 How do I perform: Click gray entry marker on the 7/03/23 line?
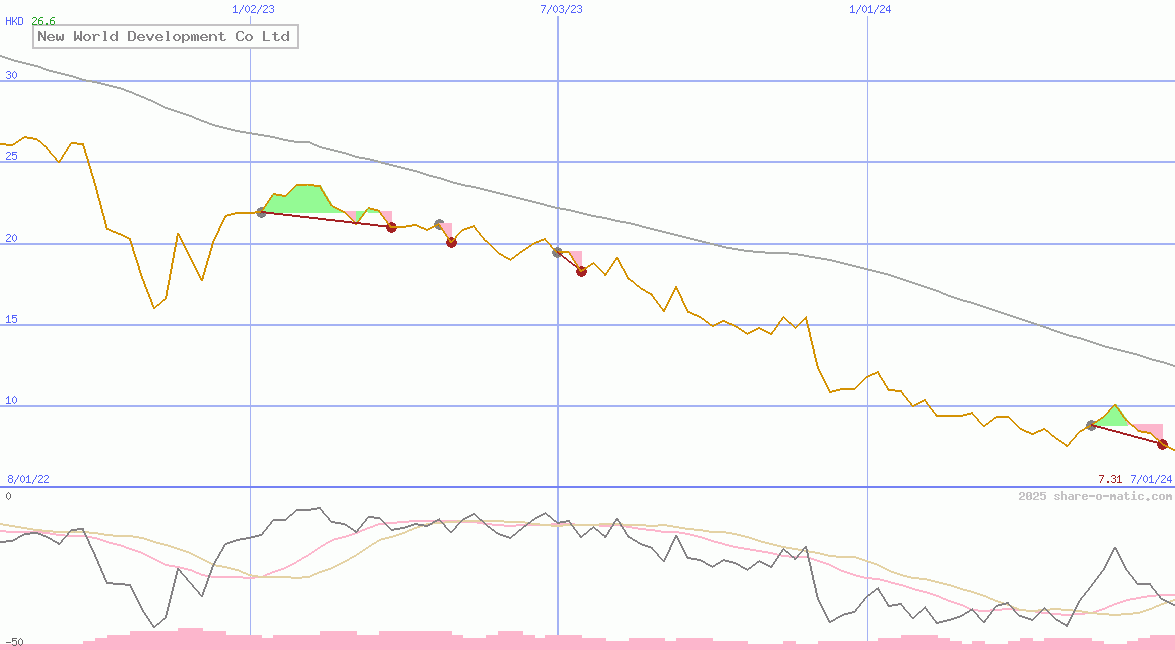pos(558,253)
